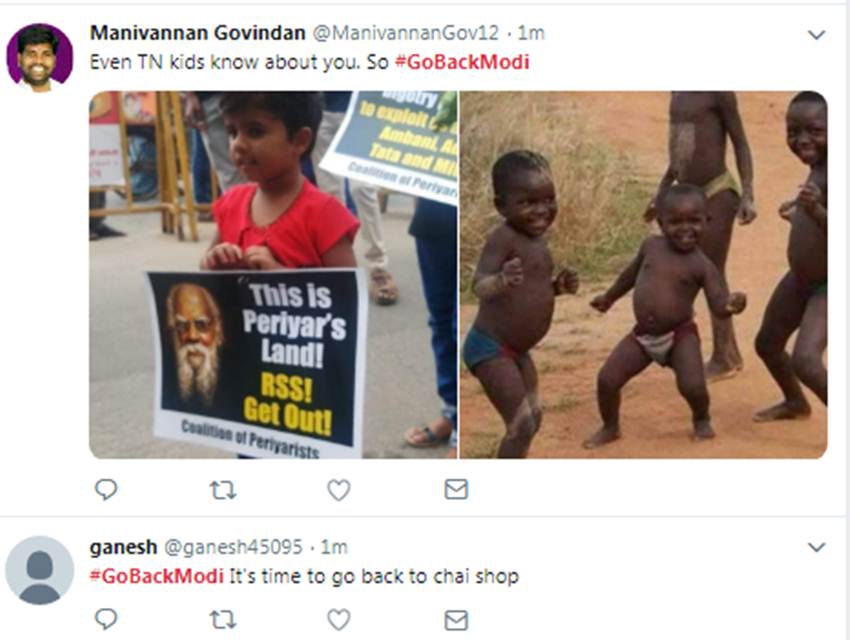Reply to ganesh's tweet

tap(106, 620)
